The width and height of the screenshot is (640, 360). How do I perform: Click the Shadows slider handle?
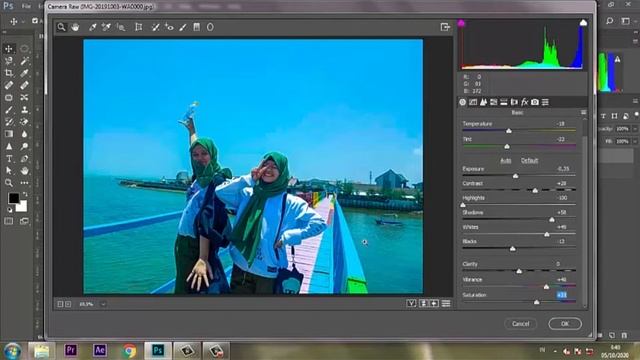click(552, 220)
